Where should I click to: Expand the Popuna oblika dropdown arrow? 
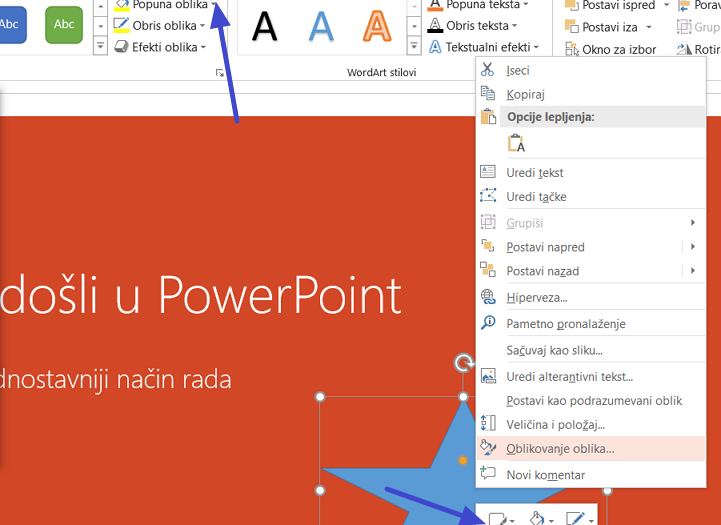coord(214,4)
